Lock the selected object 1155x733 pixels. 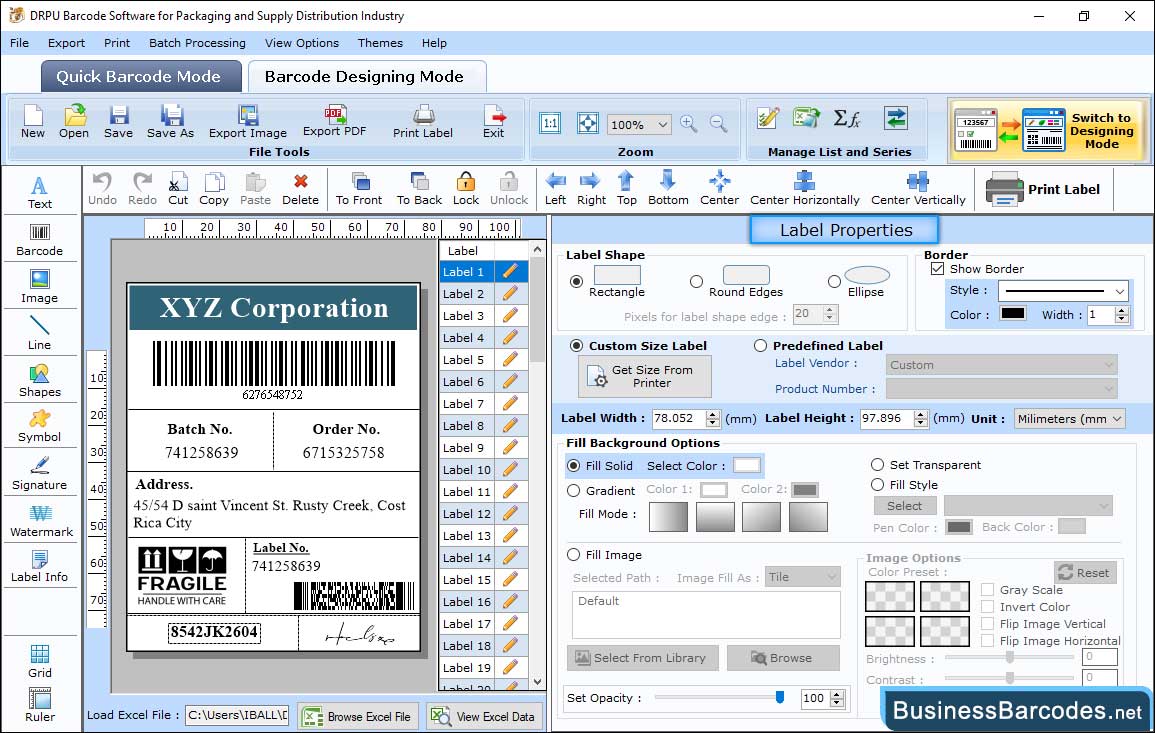click(x=466, y=189)
